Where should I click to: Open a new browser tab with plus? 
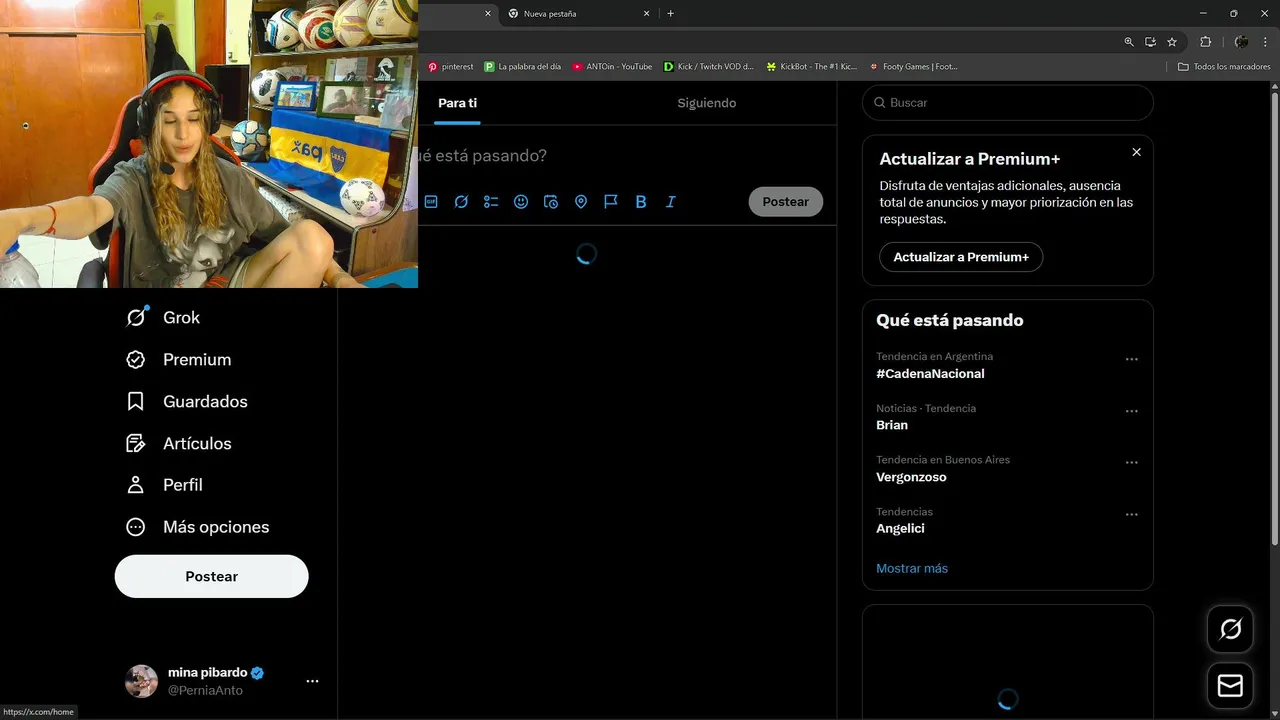point(670,14)
